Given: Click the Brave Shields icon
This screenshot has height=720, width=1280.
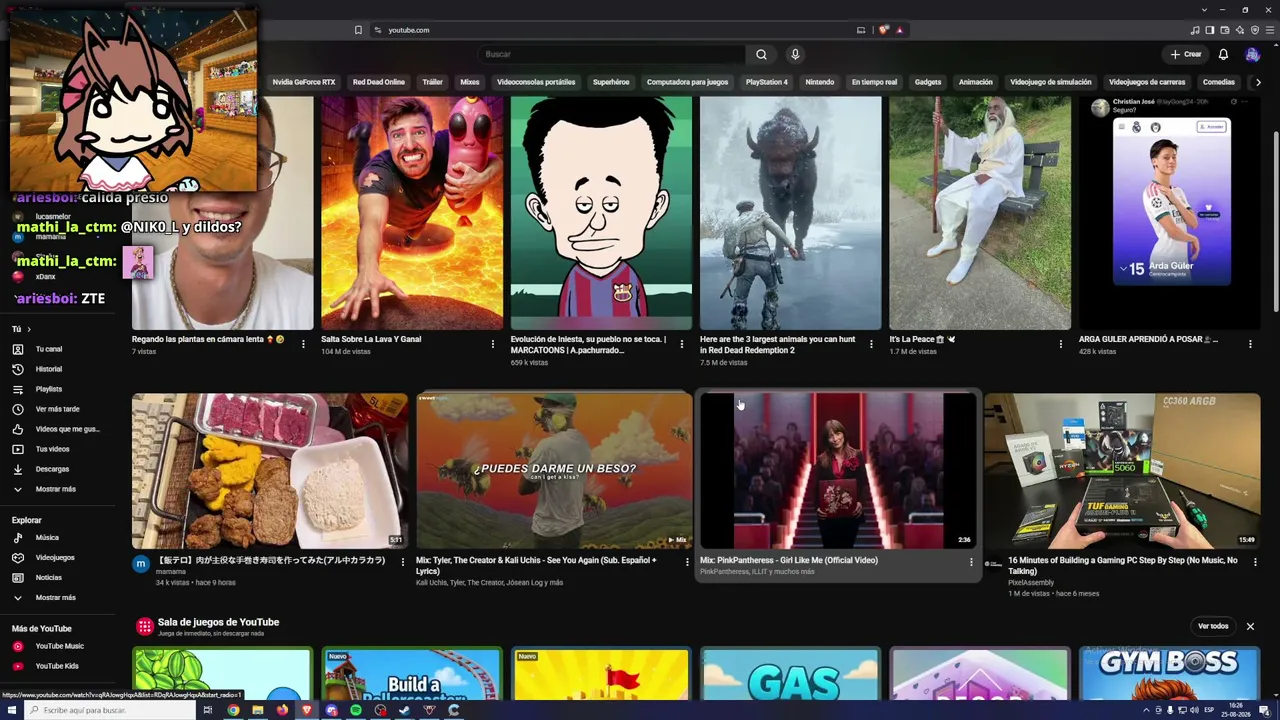Looking at the screenshot, I should point(883,30).
